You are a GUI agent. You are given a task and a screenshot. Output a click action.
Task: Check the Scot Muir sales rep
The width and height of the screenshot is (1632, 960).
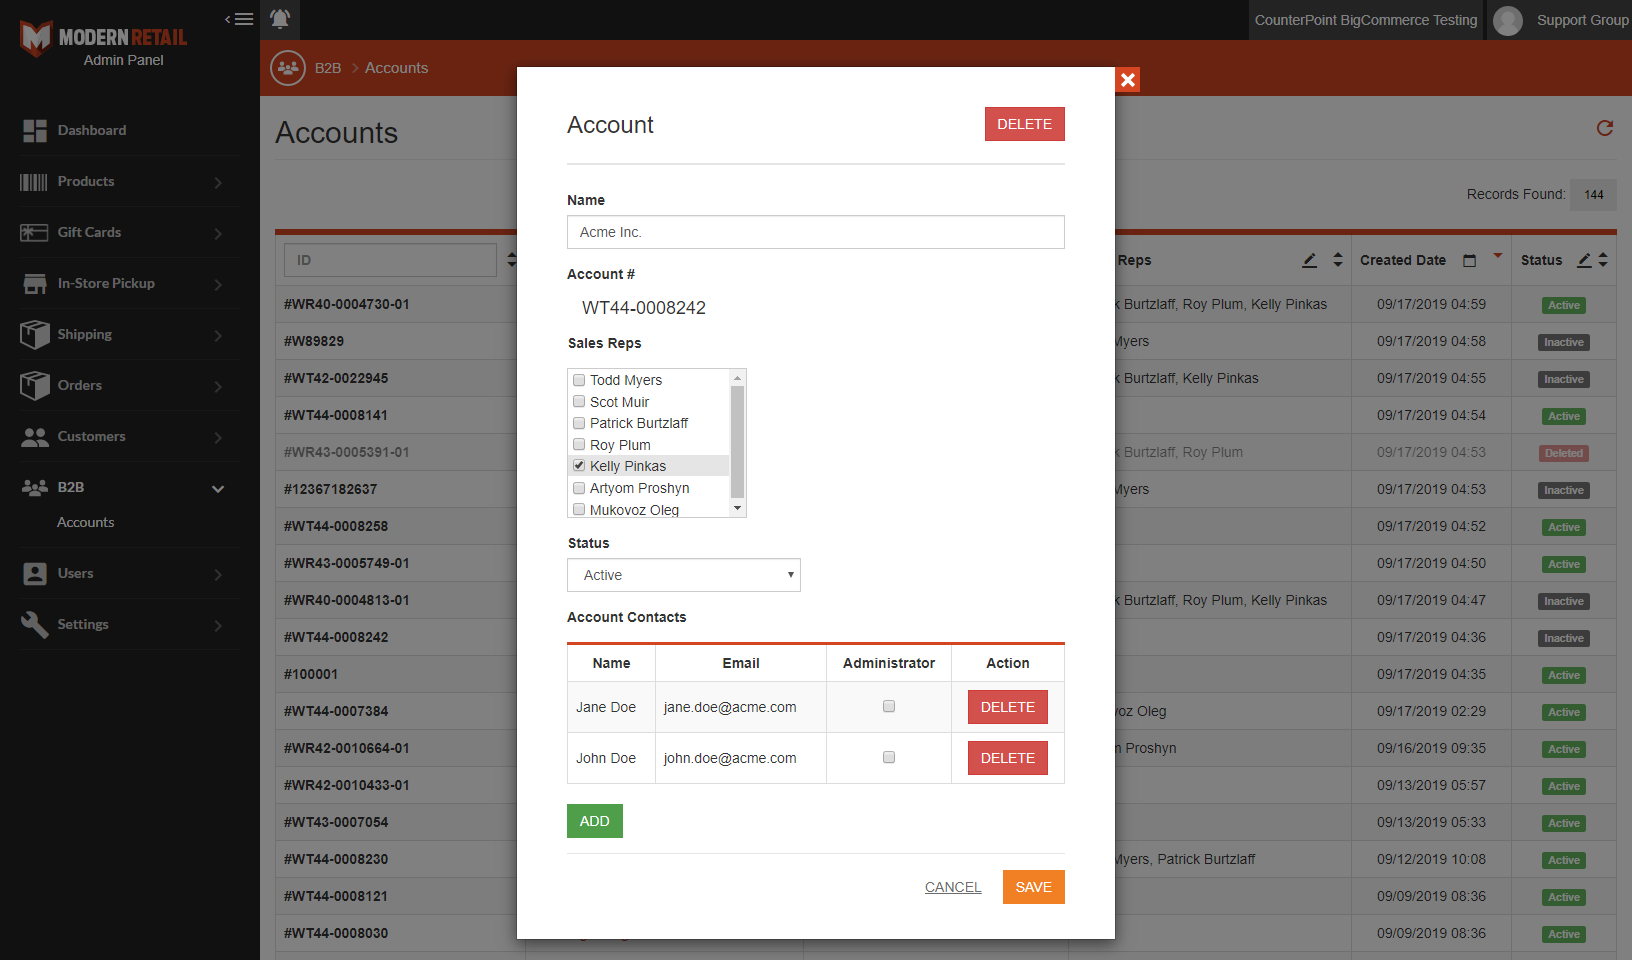pos(579,402)
